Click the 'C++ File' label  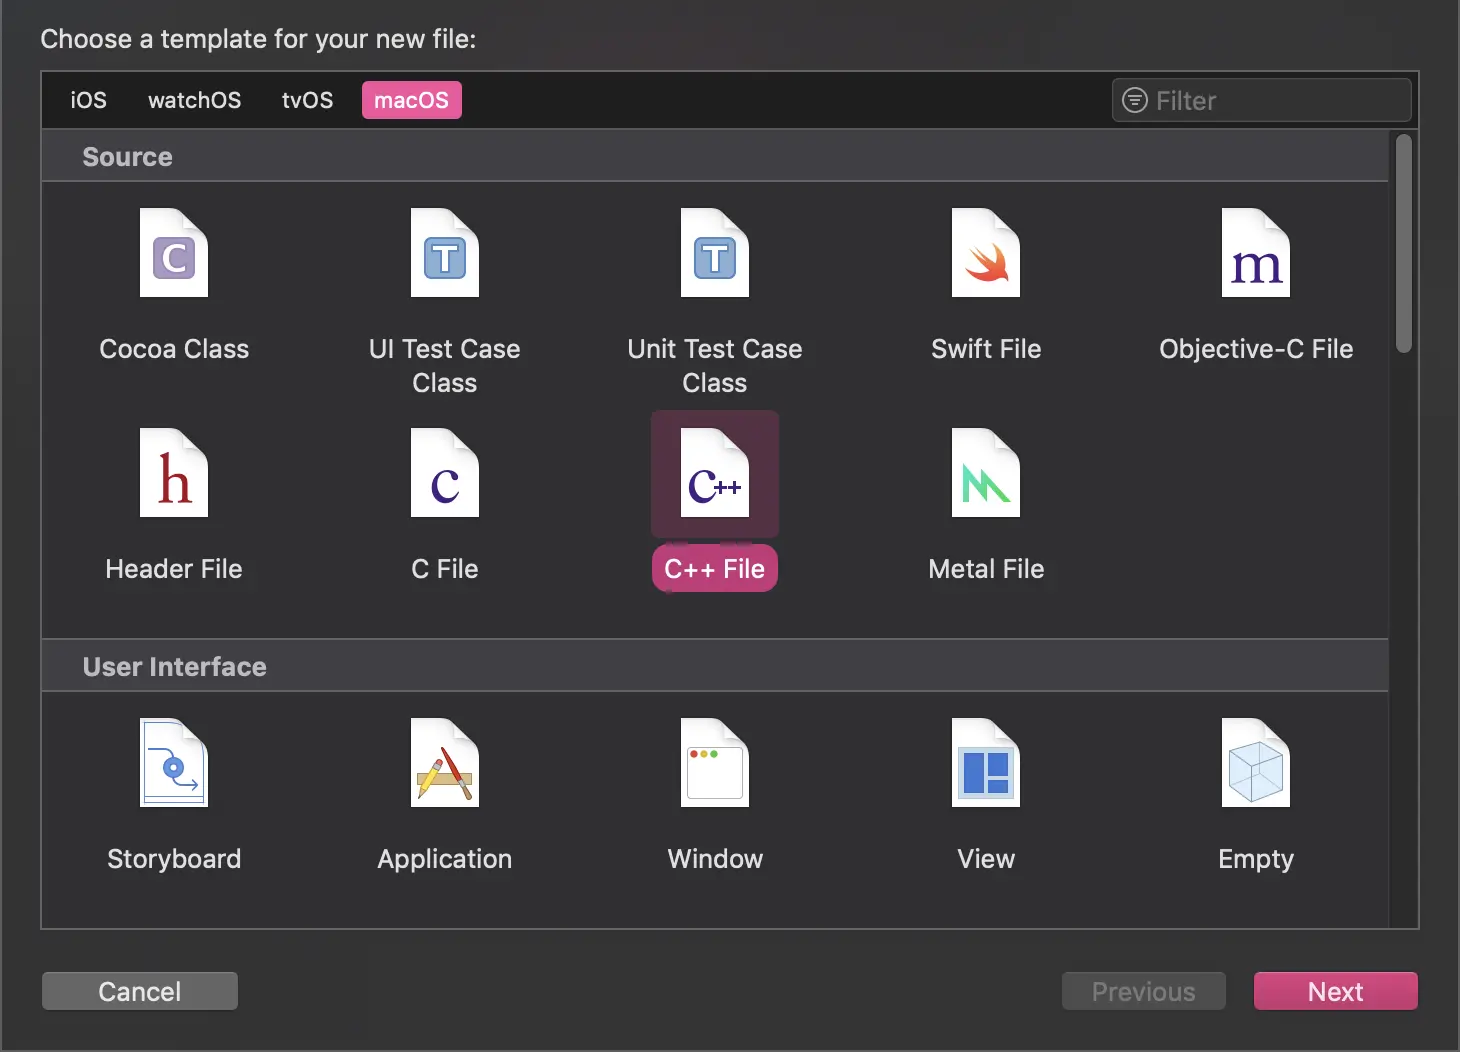[x=715, y=568]
